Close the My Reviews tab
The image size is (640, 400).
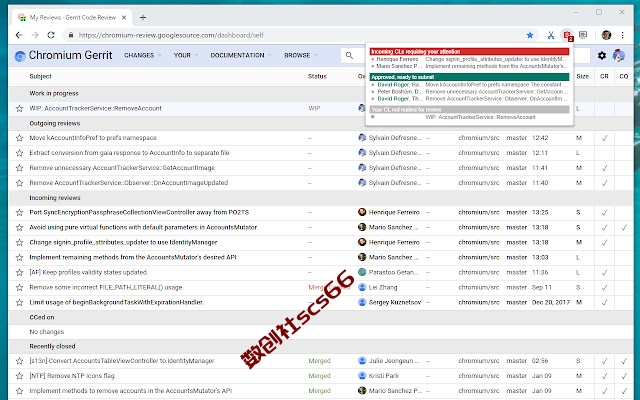pyautogui.click(x=124, y=18)
